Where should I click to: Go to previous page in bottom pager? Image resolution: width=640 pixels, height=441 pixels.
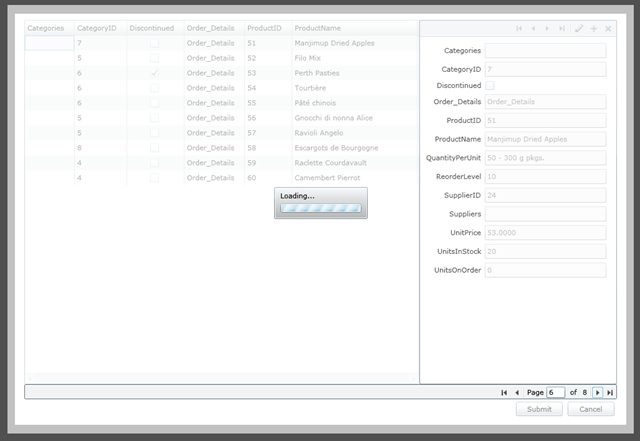[x=517, y=393]
